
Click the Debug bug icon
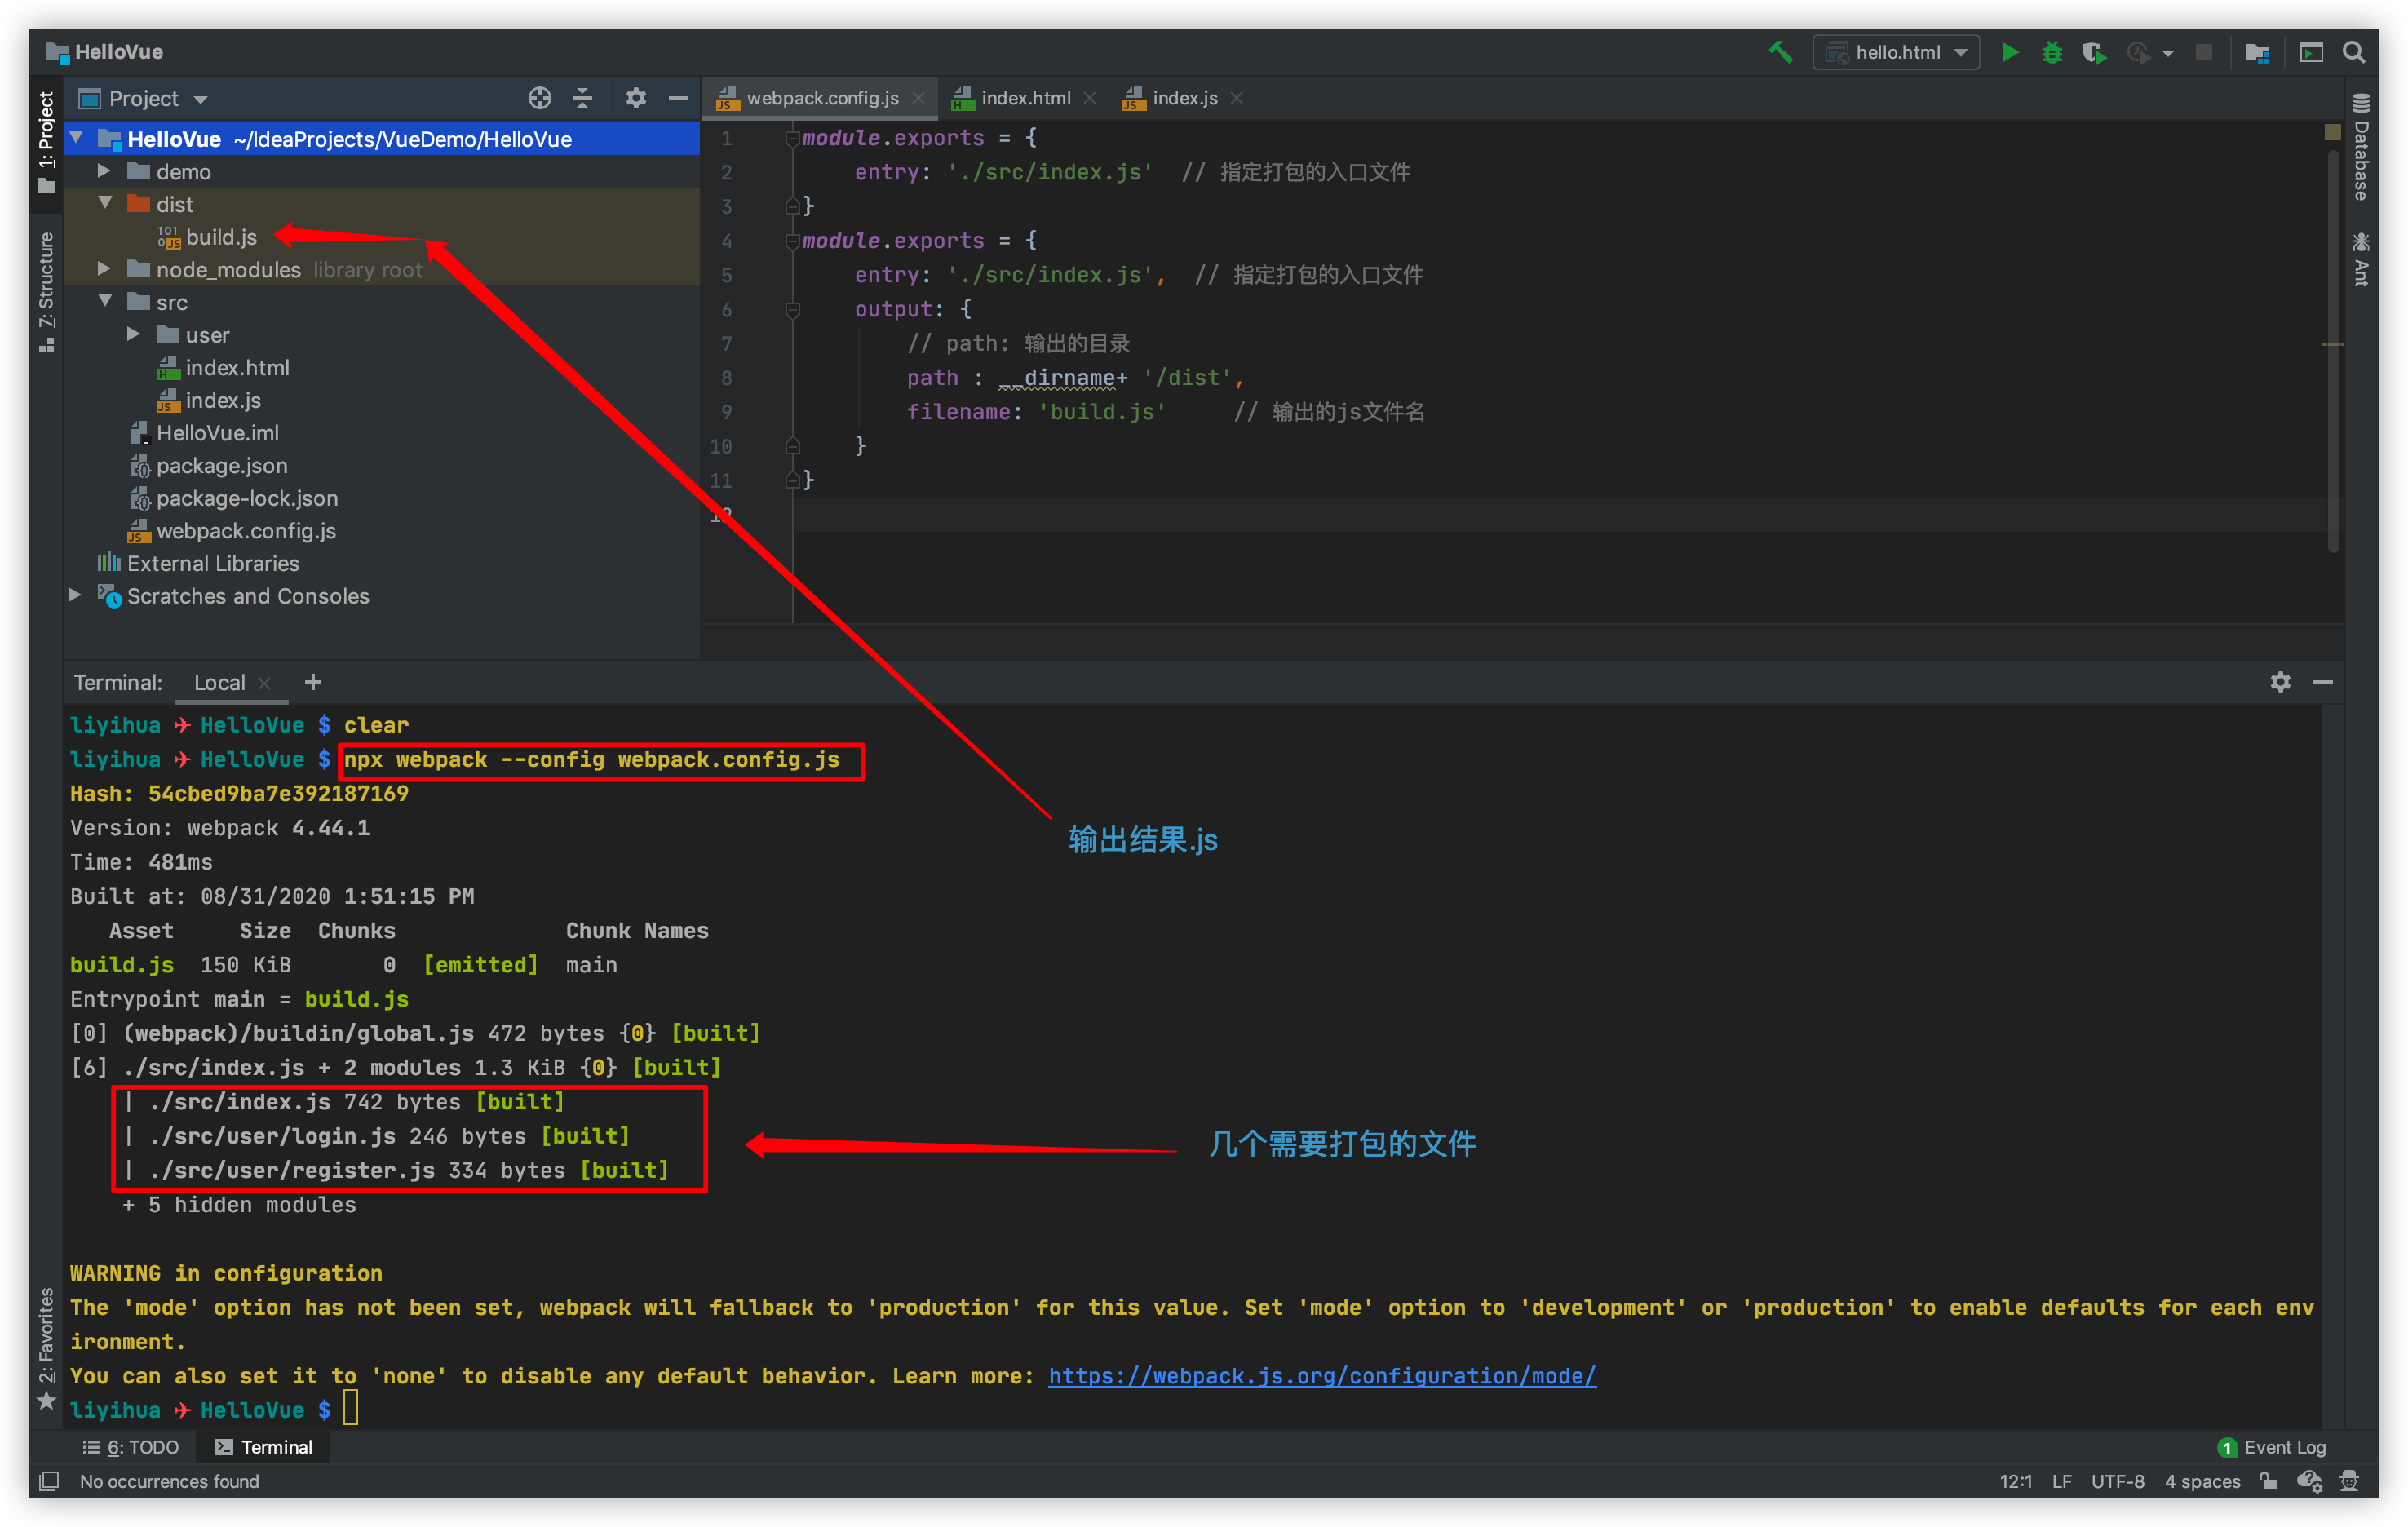click(x=2051, y=52)
